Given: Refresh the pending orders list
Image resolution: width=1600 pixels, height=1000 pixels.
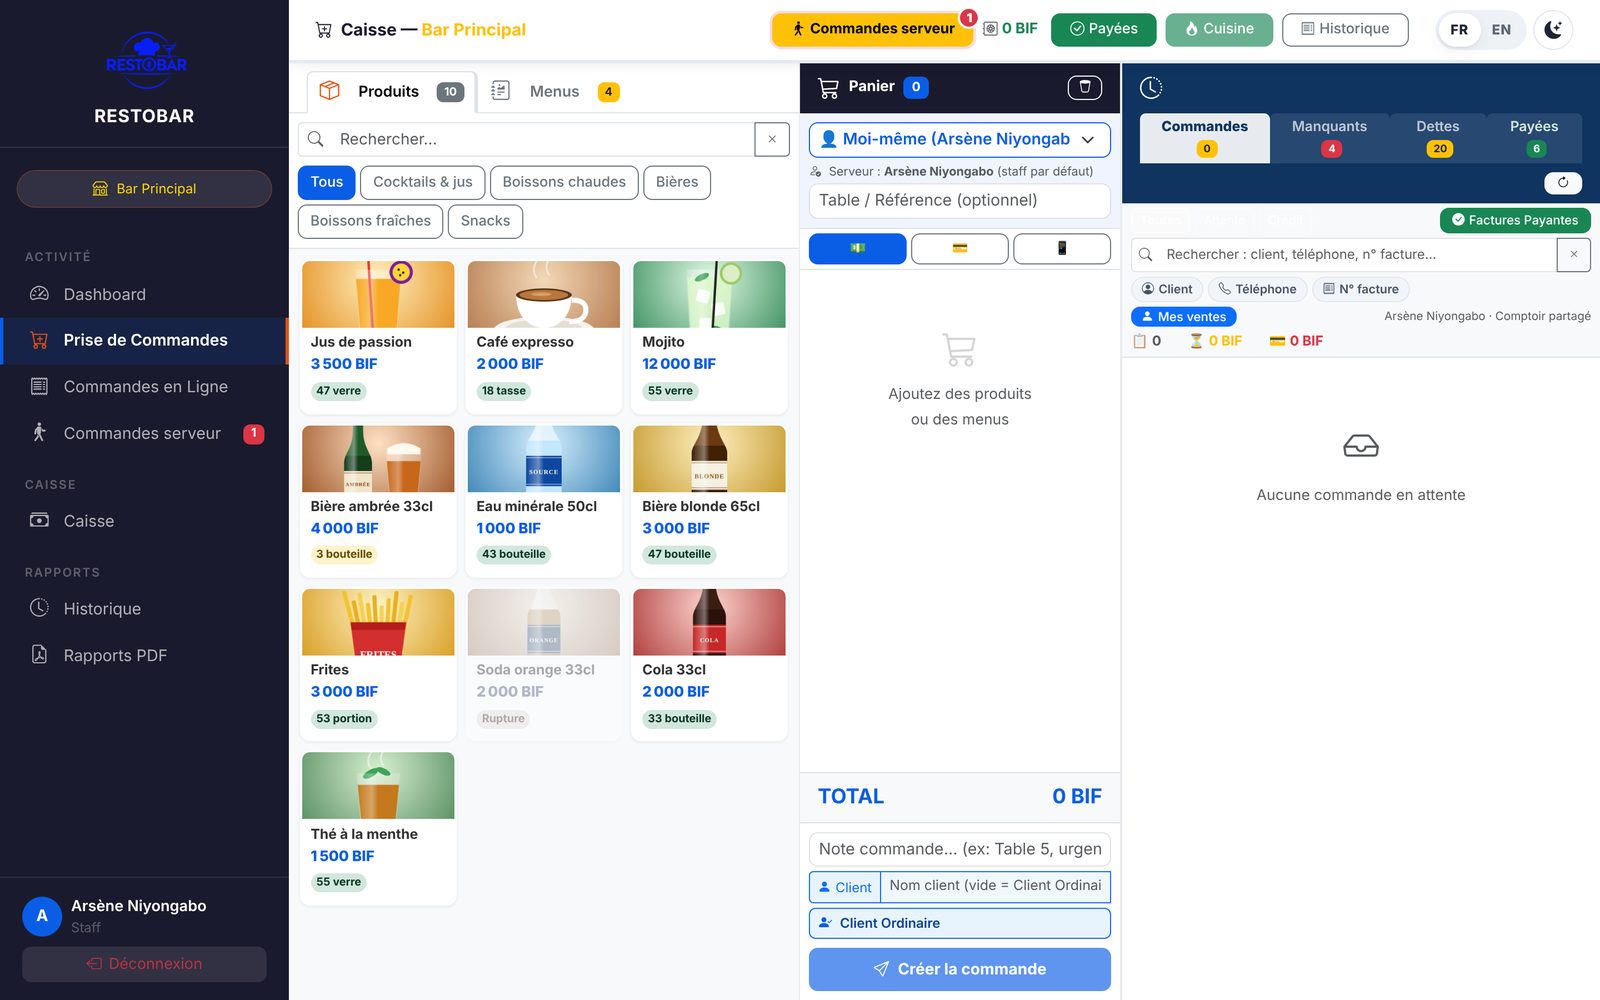Looking at the screenshot, I should click(1563, 182).
